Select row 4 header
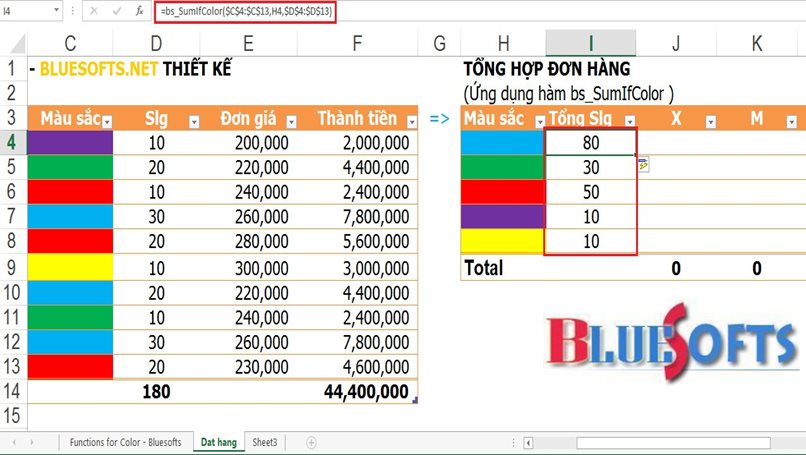 tap(13, 142)
